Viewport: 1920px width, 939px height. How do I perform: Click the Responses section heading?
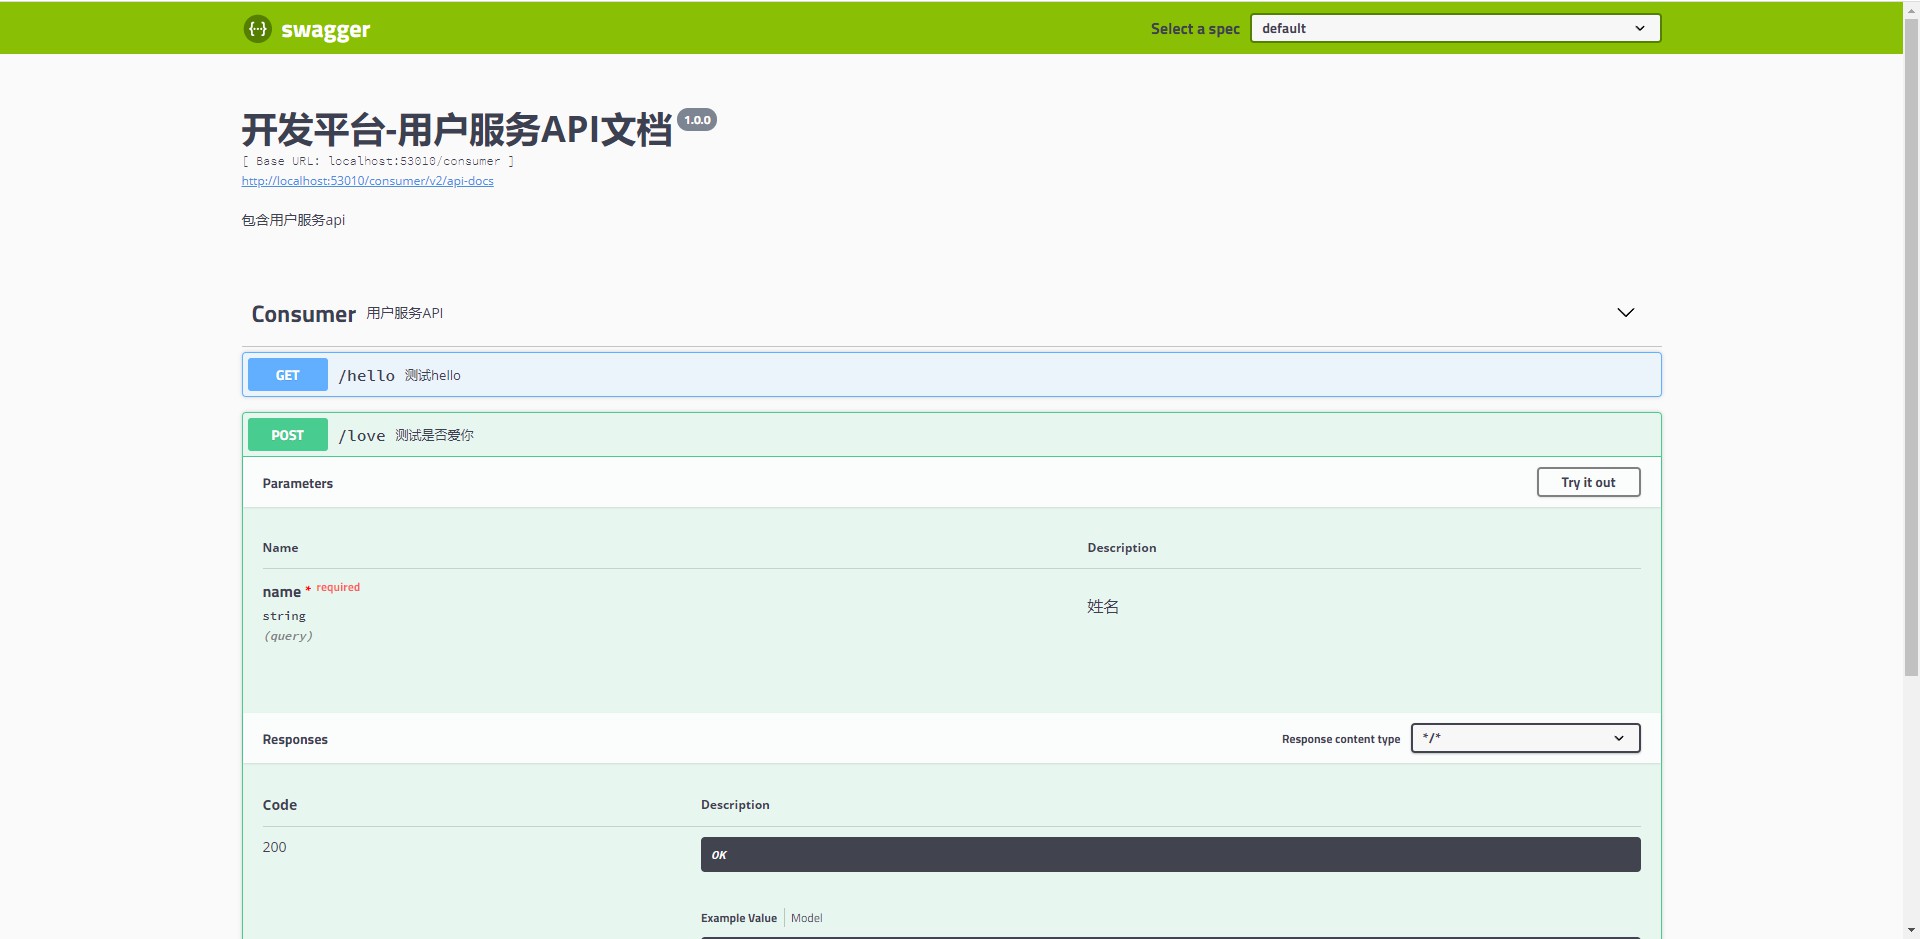click(x=295, y=739)
